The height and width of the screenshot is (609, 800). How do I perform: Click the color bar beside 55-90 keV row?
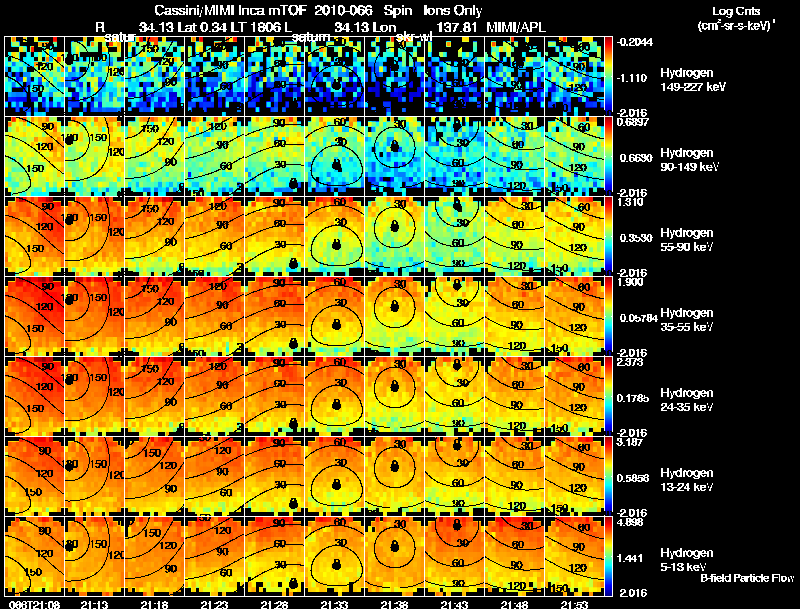pyautogui.click(x=609, y=236)
